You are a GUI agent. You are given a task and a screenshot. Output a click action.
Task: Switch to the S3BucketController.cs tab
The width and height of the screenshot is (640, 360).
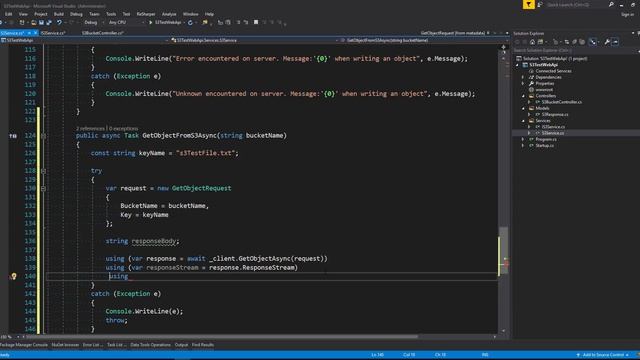pos(102,33)
